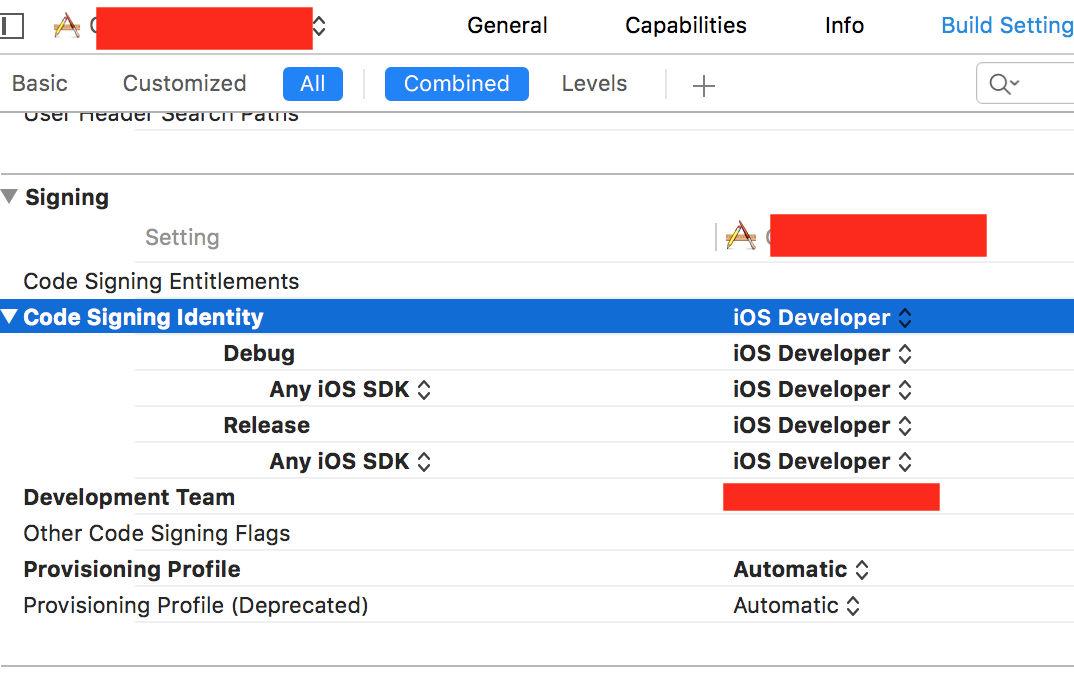Select the Code Signing Entitlements row
Viewport: 1074px width, 674px height.
point(161,281)
